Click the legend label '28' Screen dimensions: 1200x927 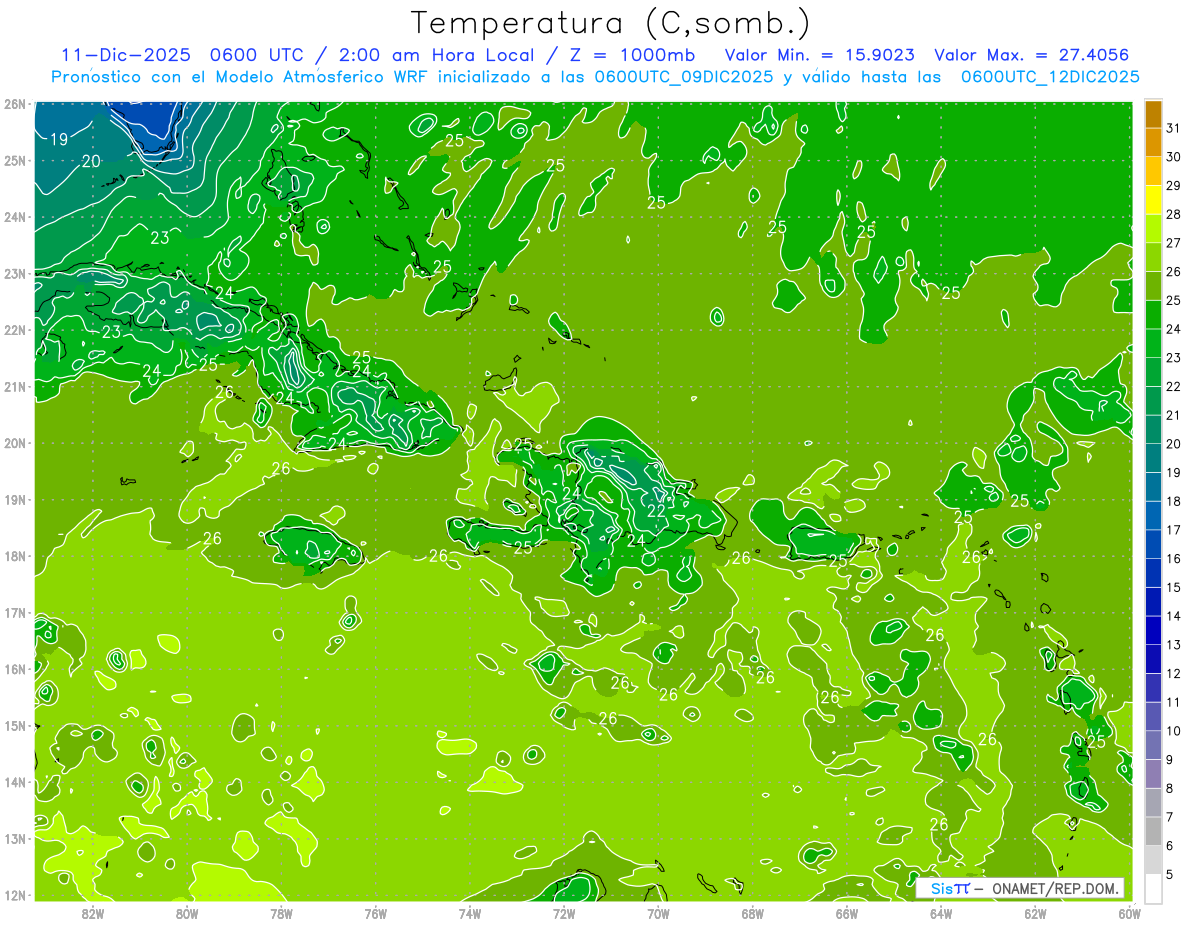(1173, 214)
